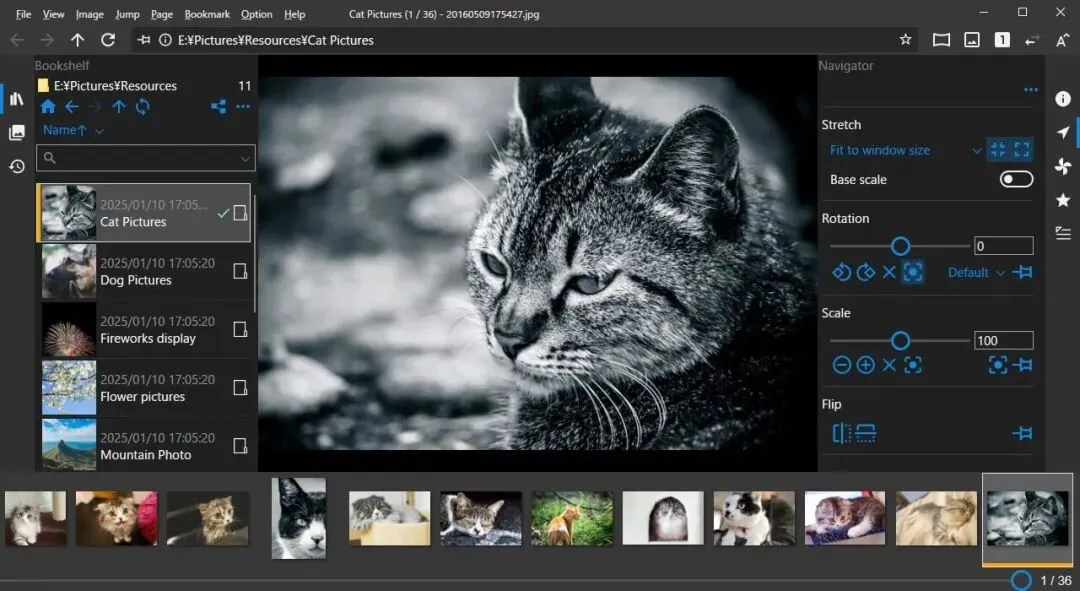
Task: Open the Bookmark menu
Action: click(207, 14)
